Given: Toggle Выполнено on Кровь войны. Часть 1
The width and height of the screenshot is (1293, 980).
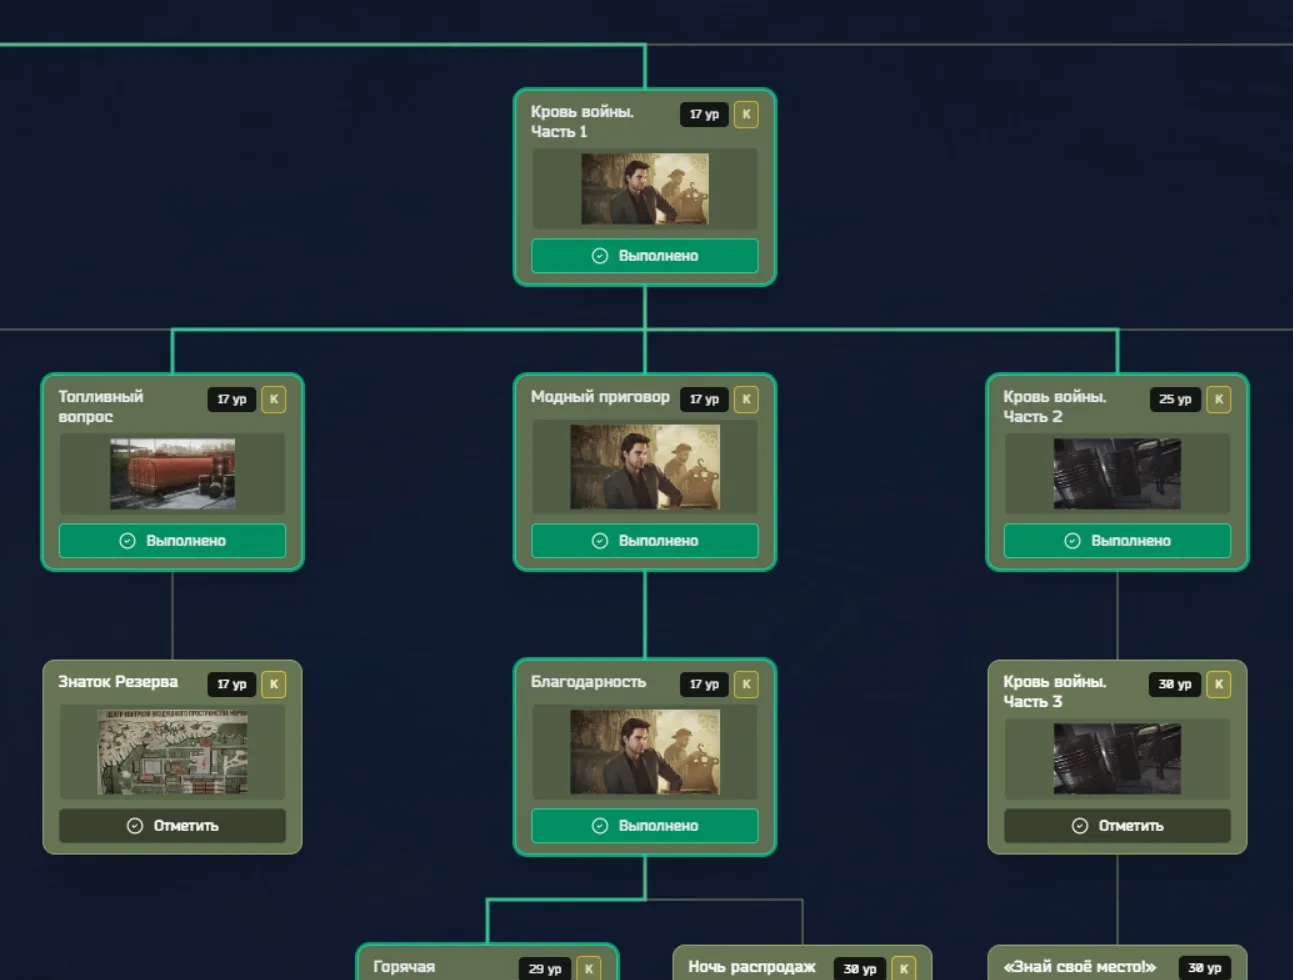Looking at the screenshot, I should 645,256.
